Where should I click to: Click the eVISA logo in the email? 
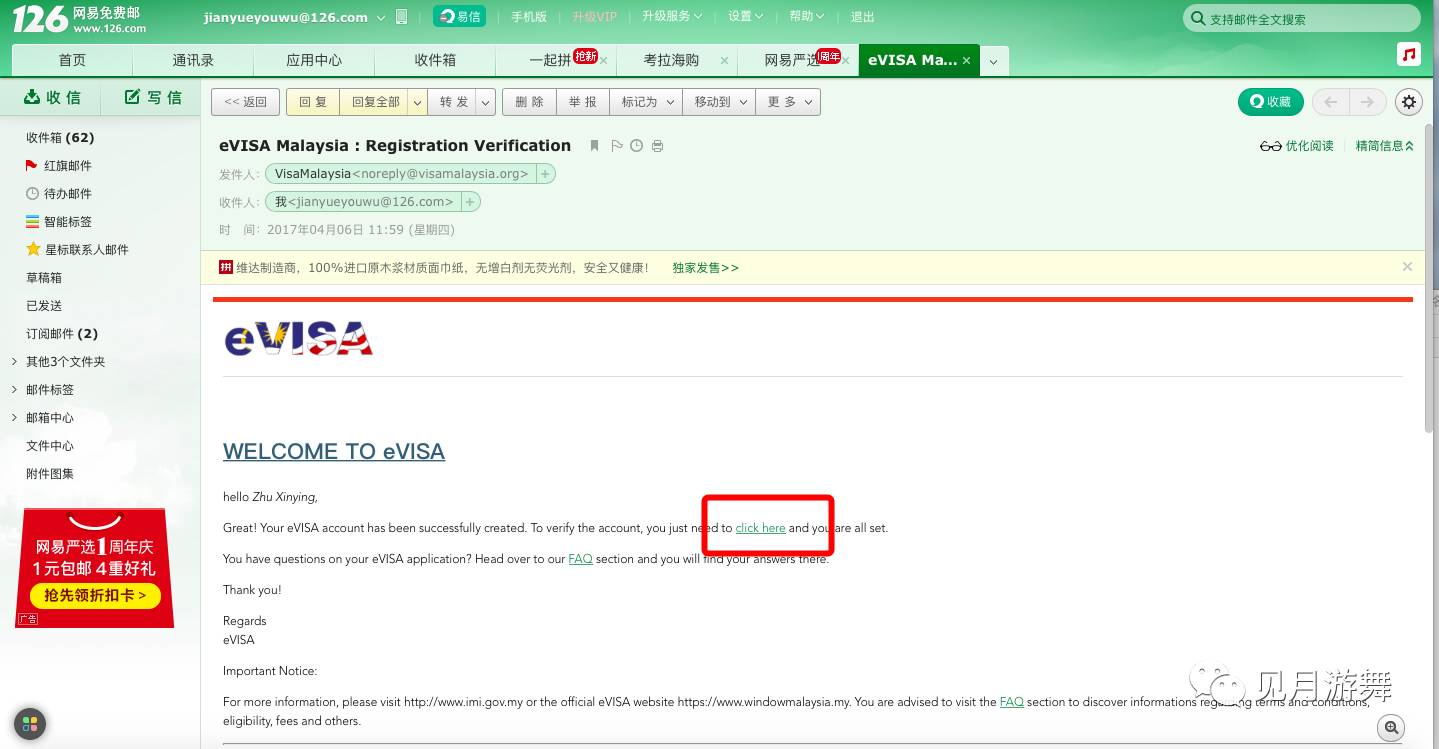299,339
